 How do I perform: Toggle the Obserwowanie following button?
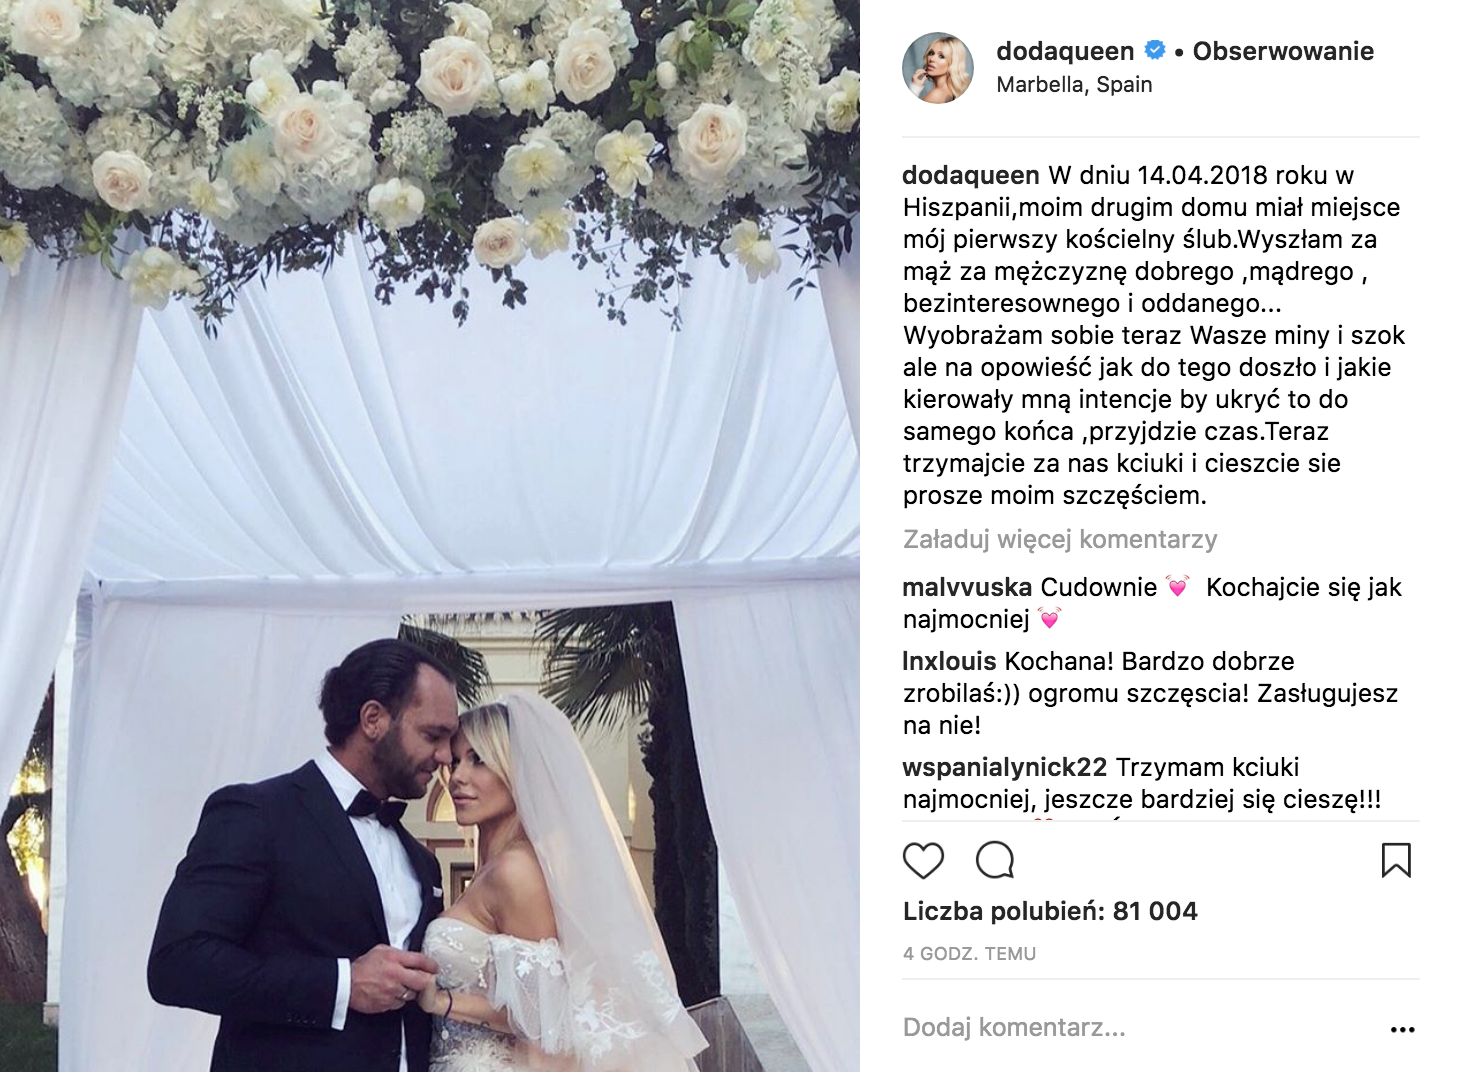(1283, 51)
